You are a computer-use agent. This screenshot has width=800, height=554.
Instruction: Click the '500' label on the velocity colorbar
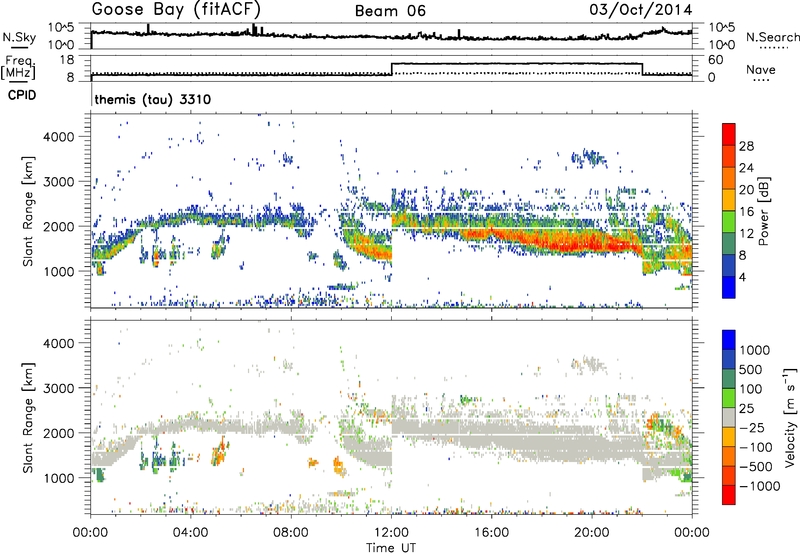751,369
